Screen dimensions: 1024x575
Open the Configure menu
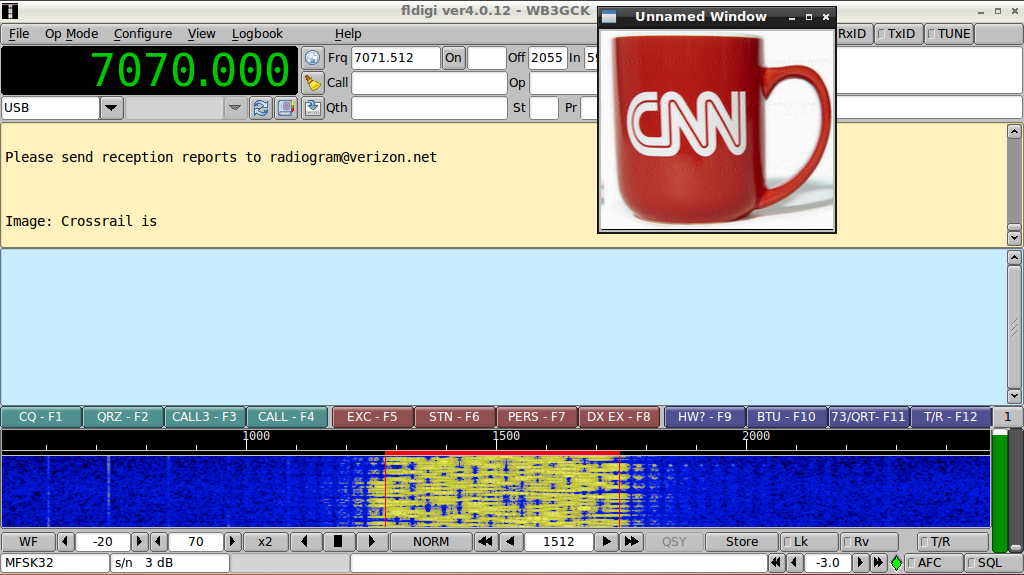tap(143, 34)
